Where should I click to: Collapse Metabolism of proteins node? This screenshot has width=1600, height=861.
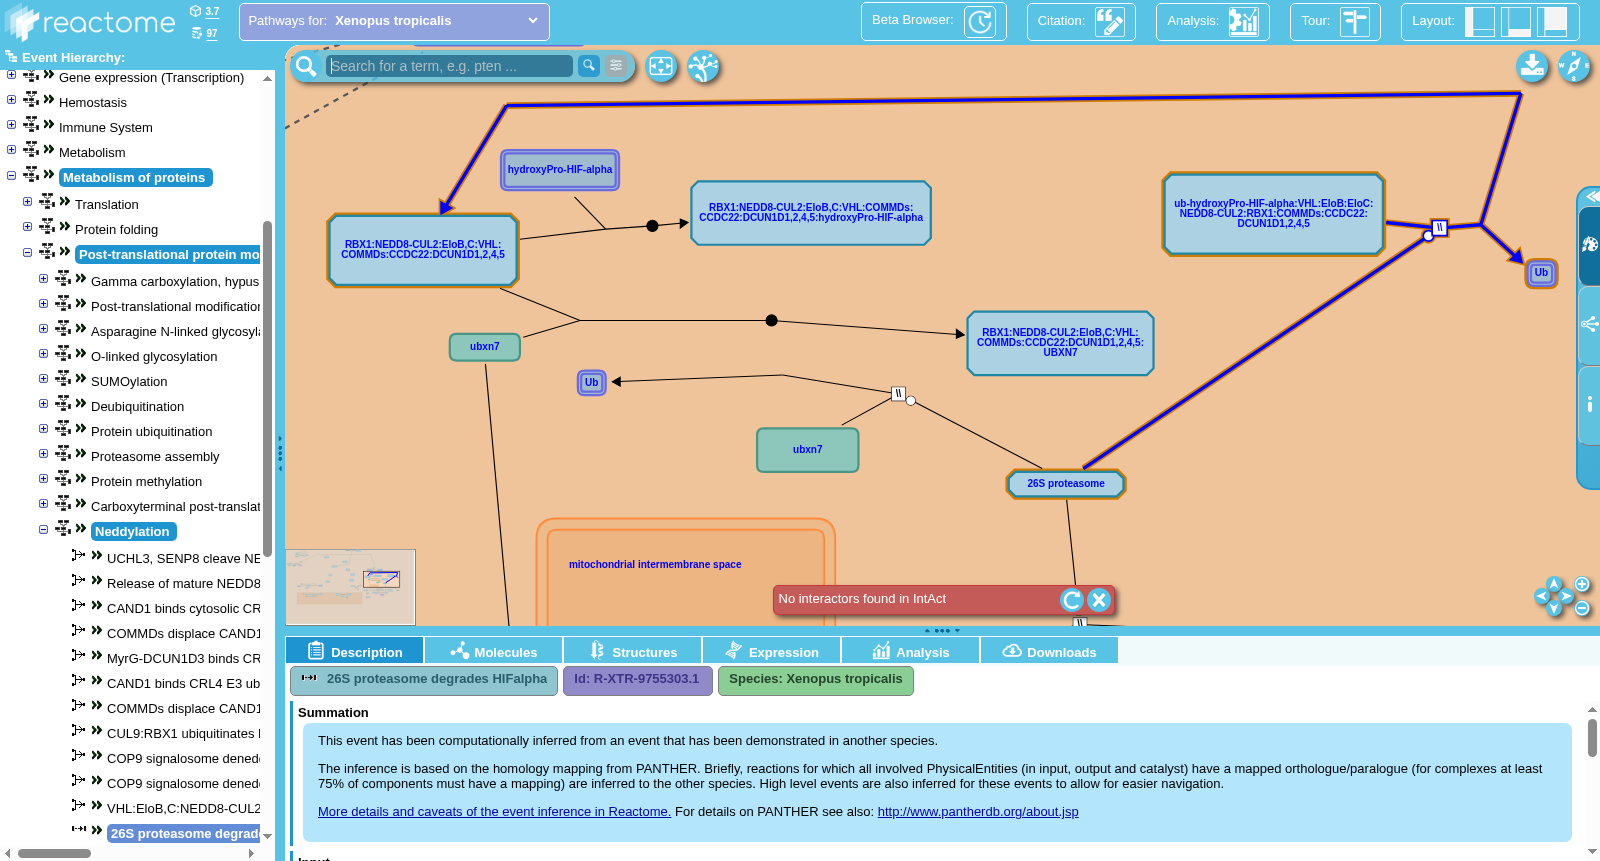(x=11, y=175)
